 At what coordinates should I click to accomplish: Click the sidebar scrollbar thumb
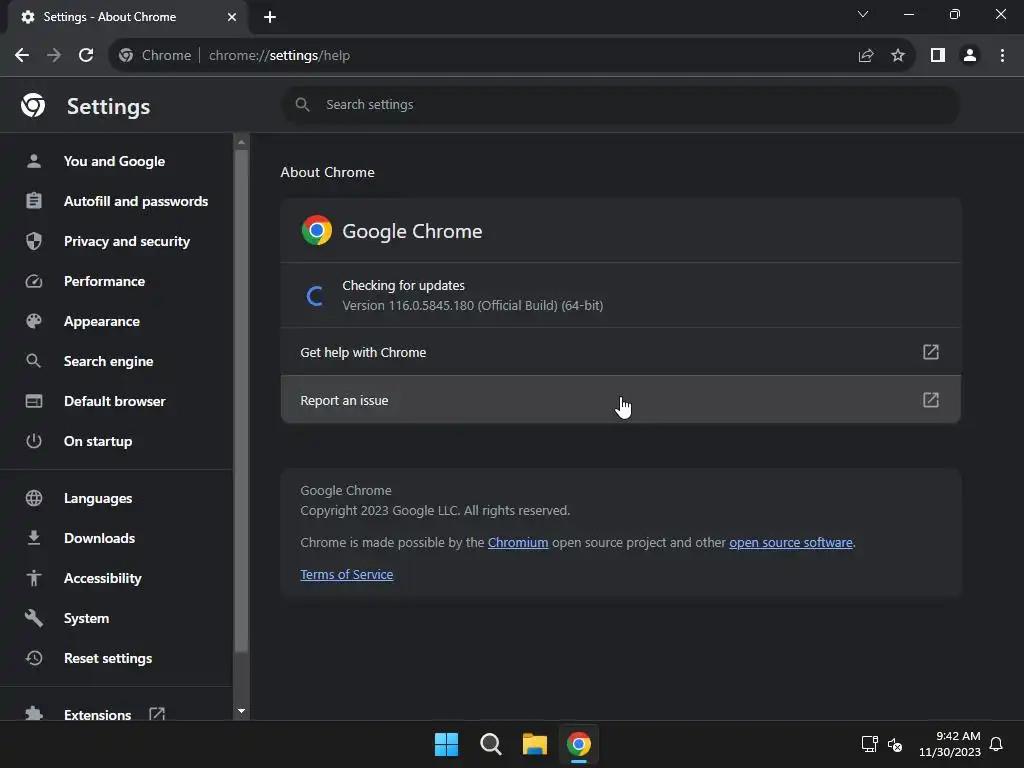click(241, 401)
